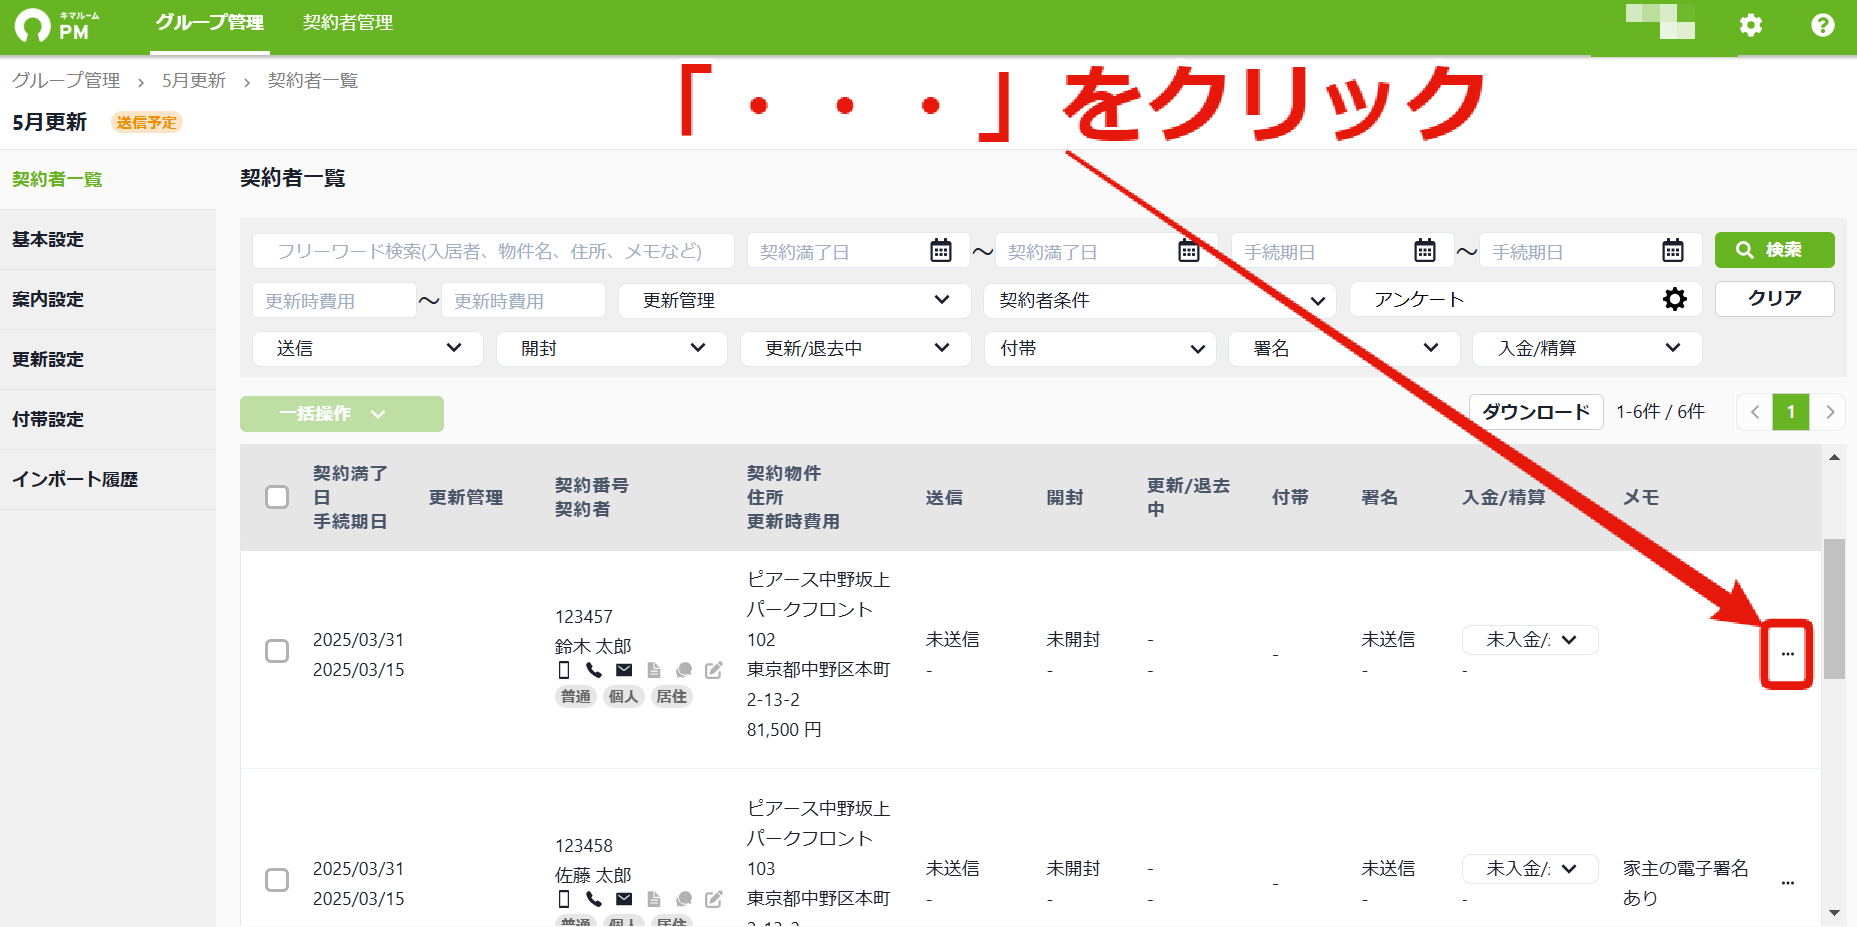Open 案内設定 in sidebar
The width and height of the screenshot is (1857, 927).
(x=108, y=300)
